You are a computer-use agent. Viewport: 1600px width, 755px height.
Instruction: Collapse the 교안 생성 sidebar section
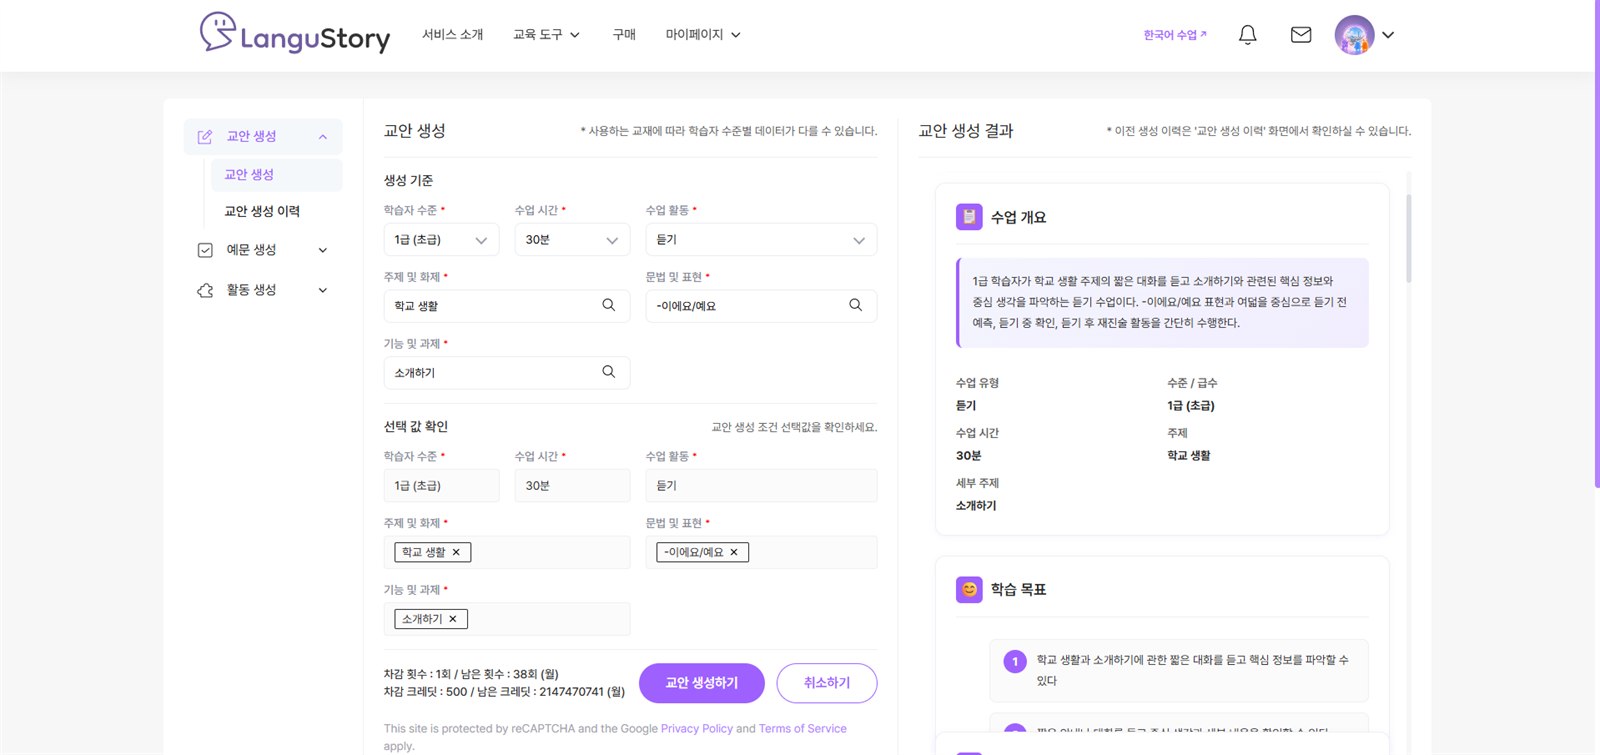pos(323,137)
